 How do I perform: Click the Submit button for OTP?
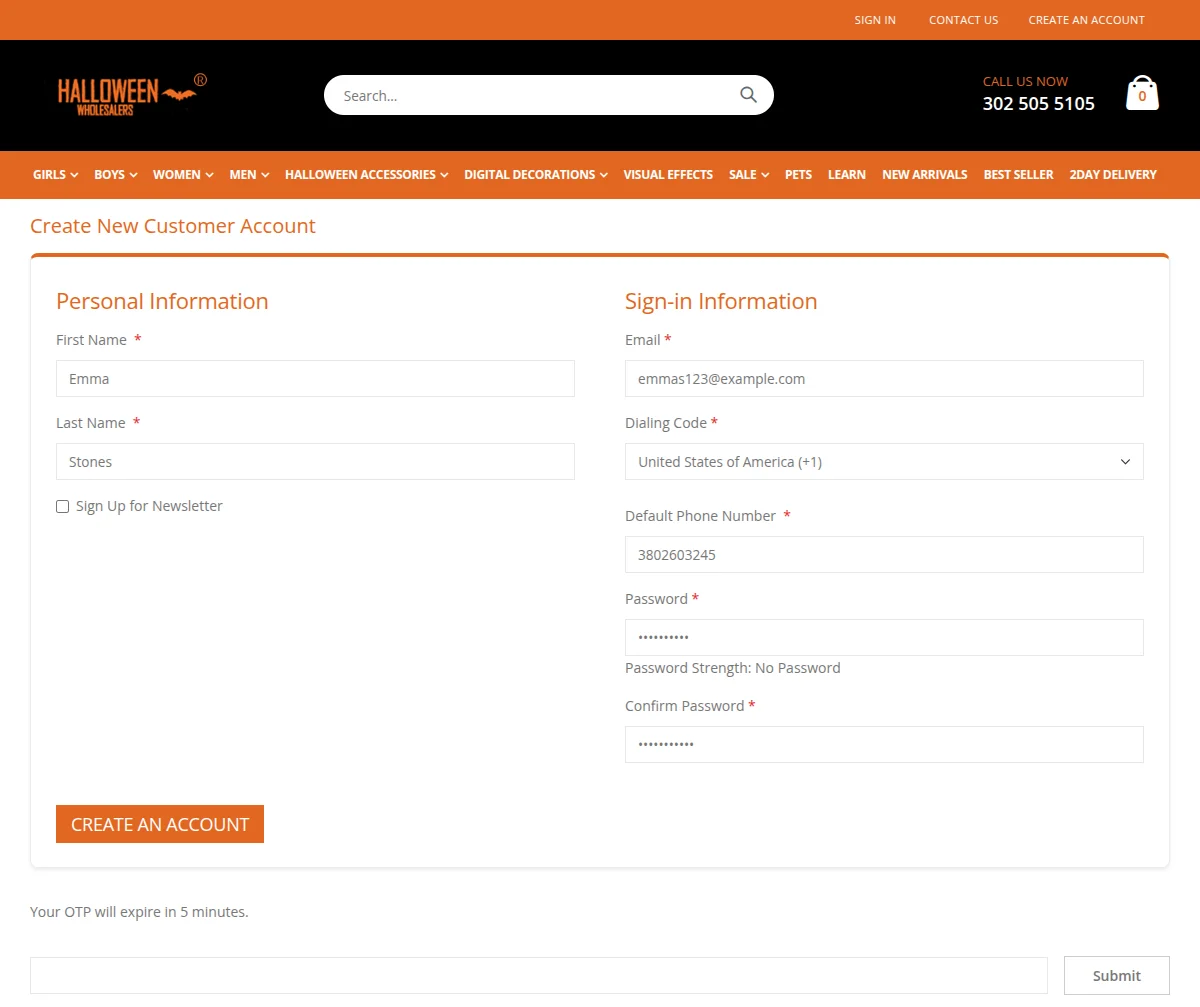[x=1116, y=975]
